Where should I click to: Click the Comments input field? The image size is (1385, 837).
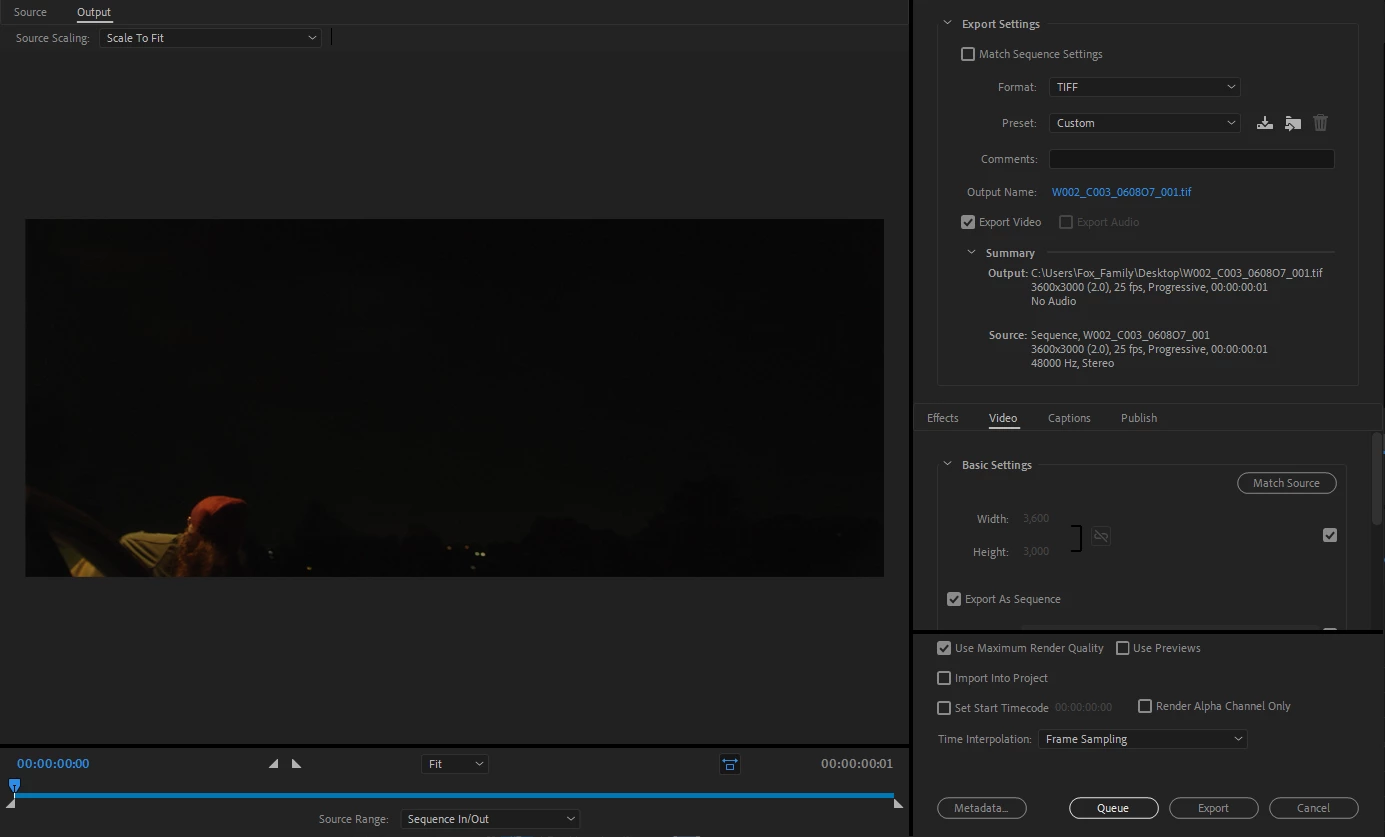point(1192,159)
